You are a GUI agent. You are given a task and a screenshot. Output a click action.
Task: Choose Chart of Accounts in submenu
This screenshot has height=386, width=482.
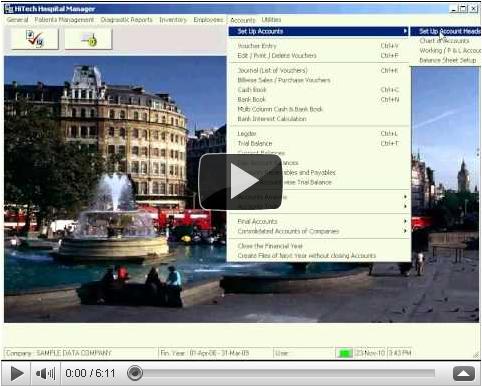click(444, 41)
